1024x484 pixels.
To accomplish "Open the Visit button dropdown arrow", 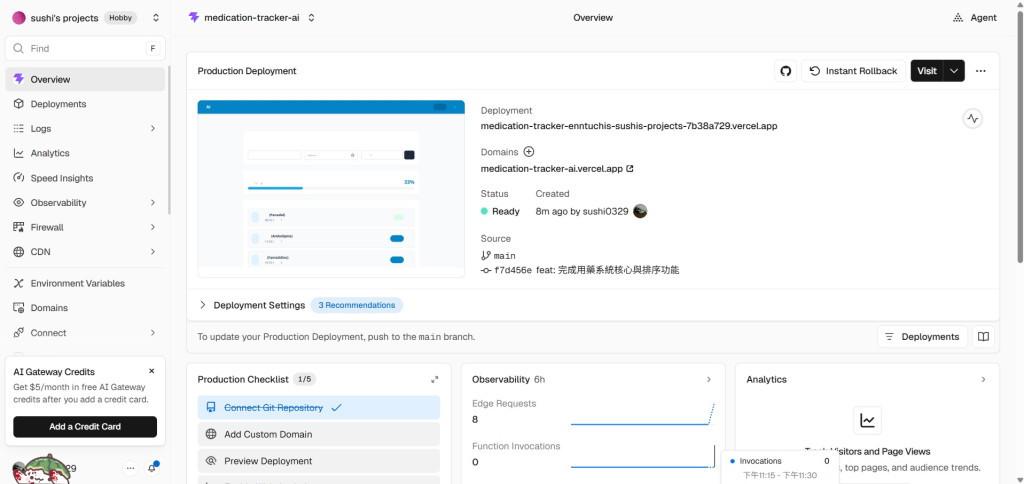I will (954, 71).
